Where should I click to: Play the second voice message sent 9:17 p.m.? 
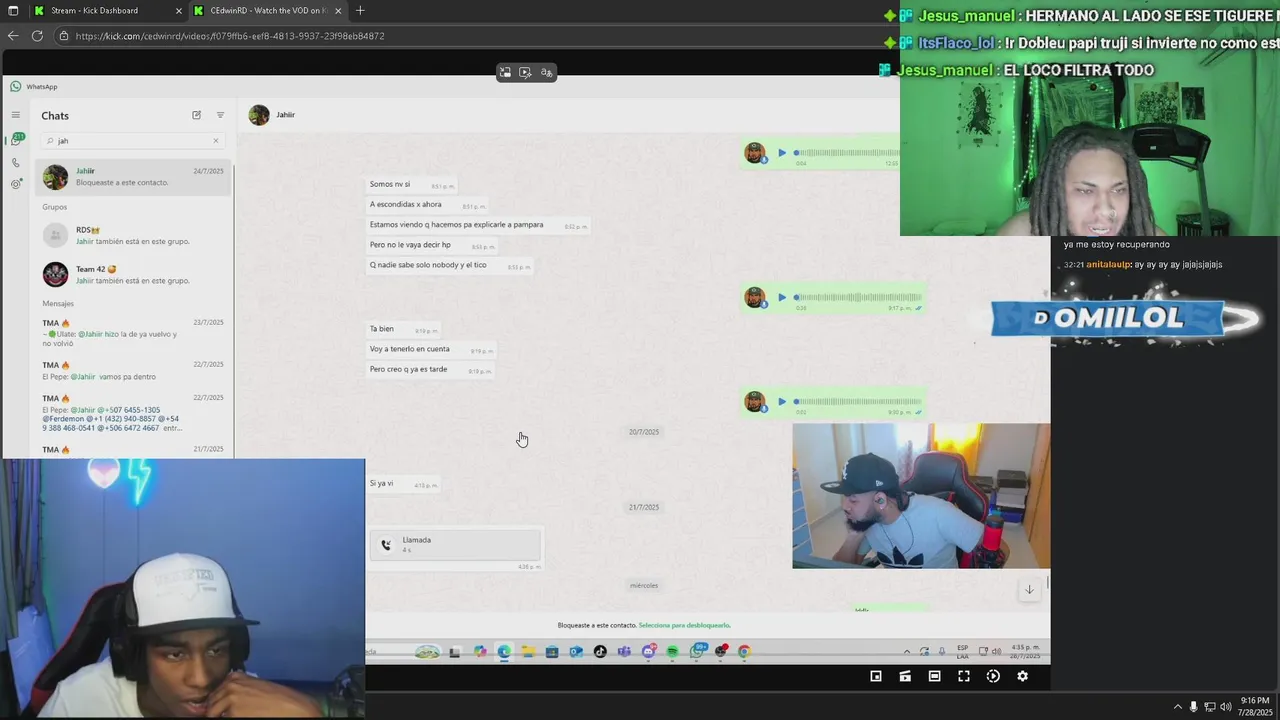pyautogui.click(x=782, y=297)
